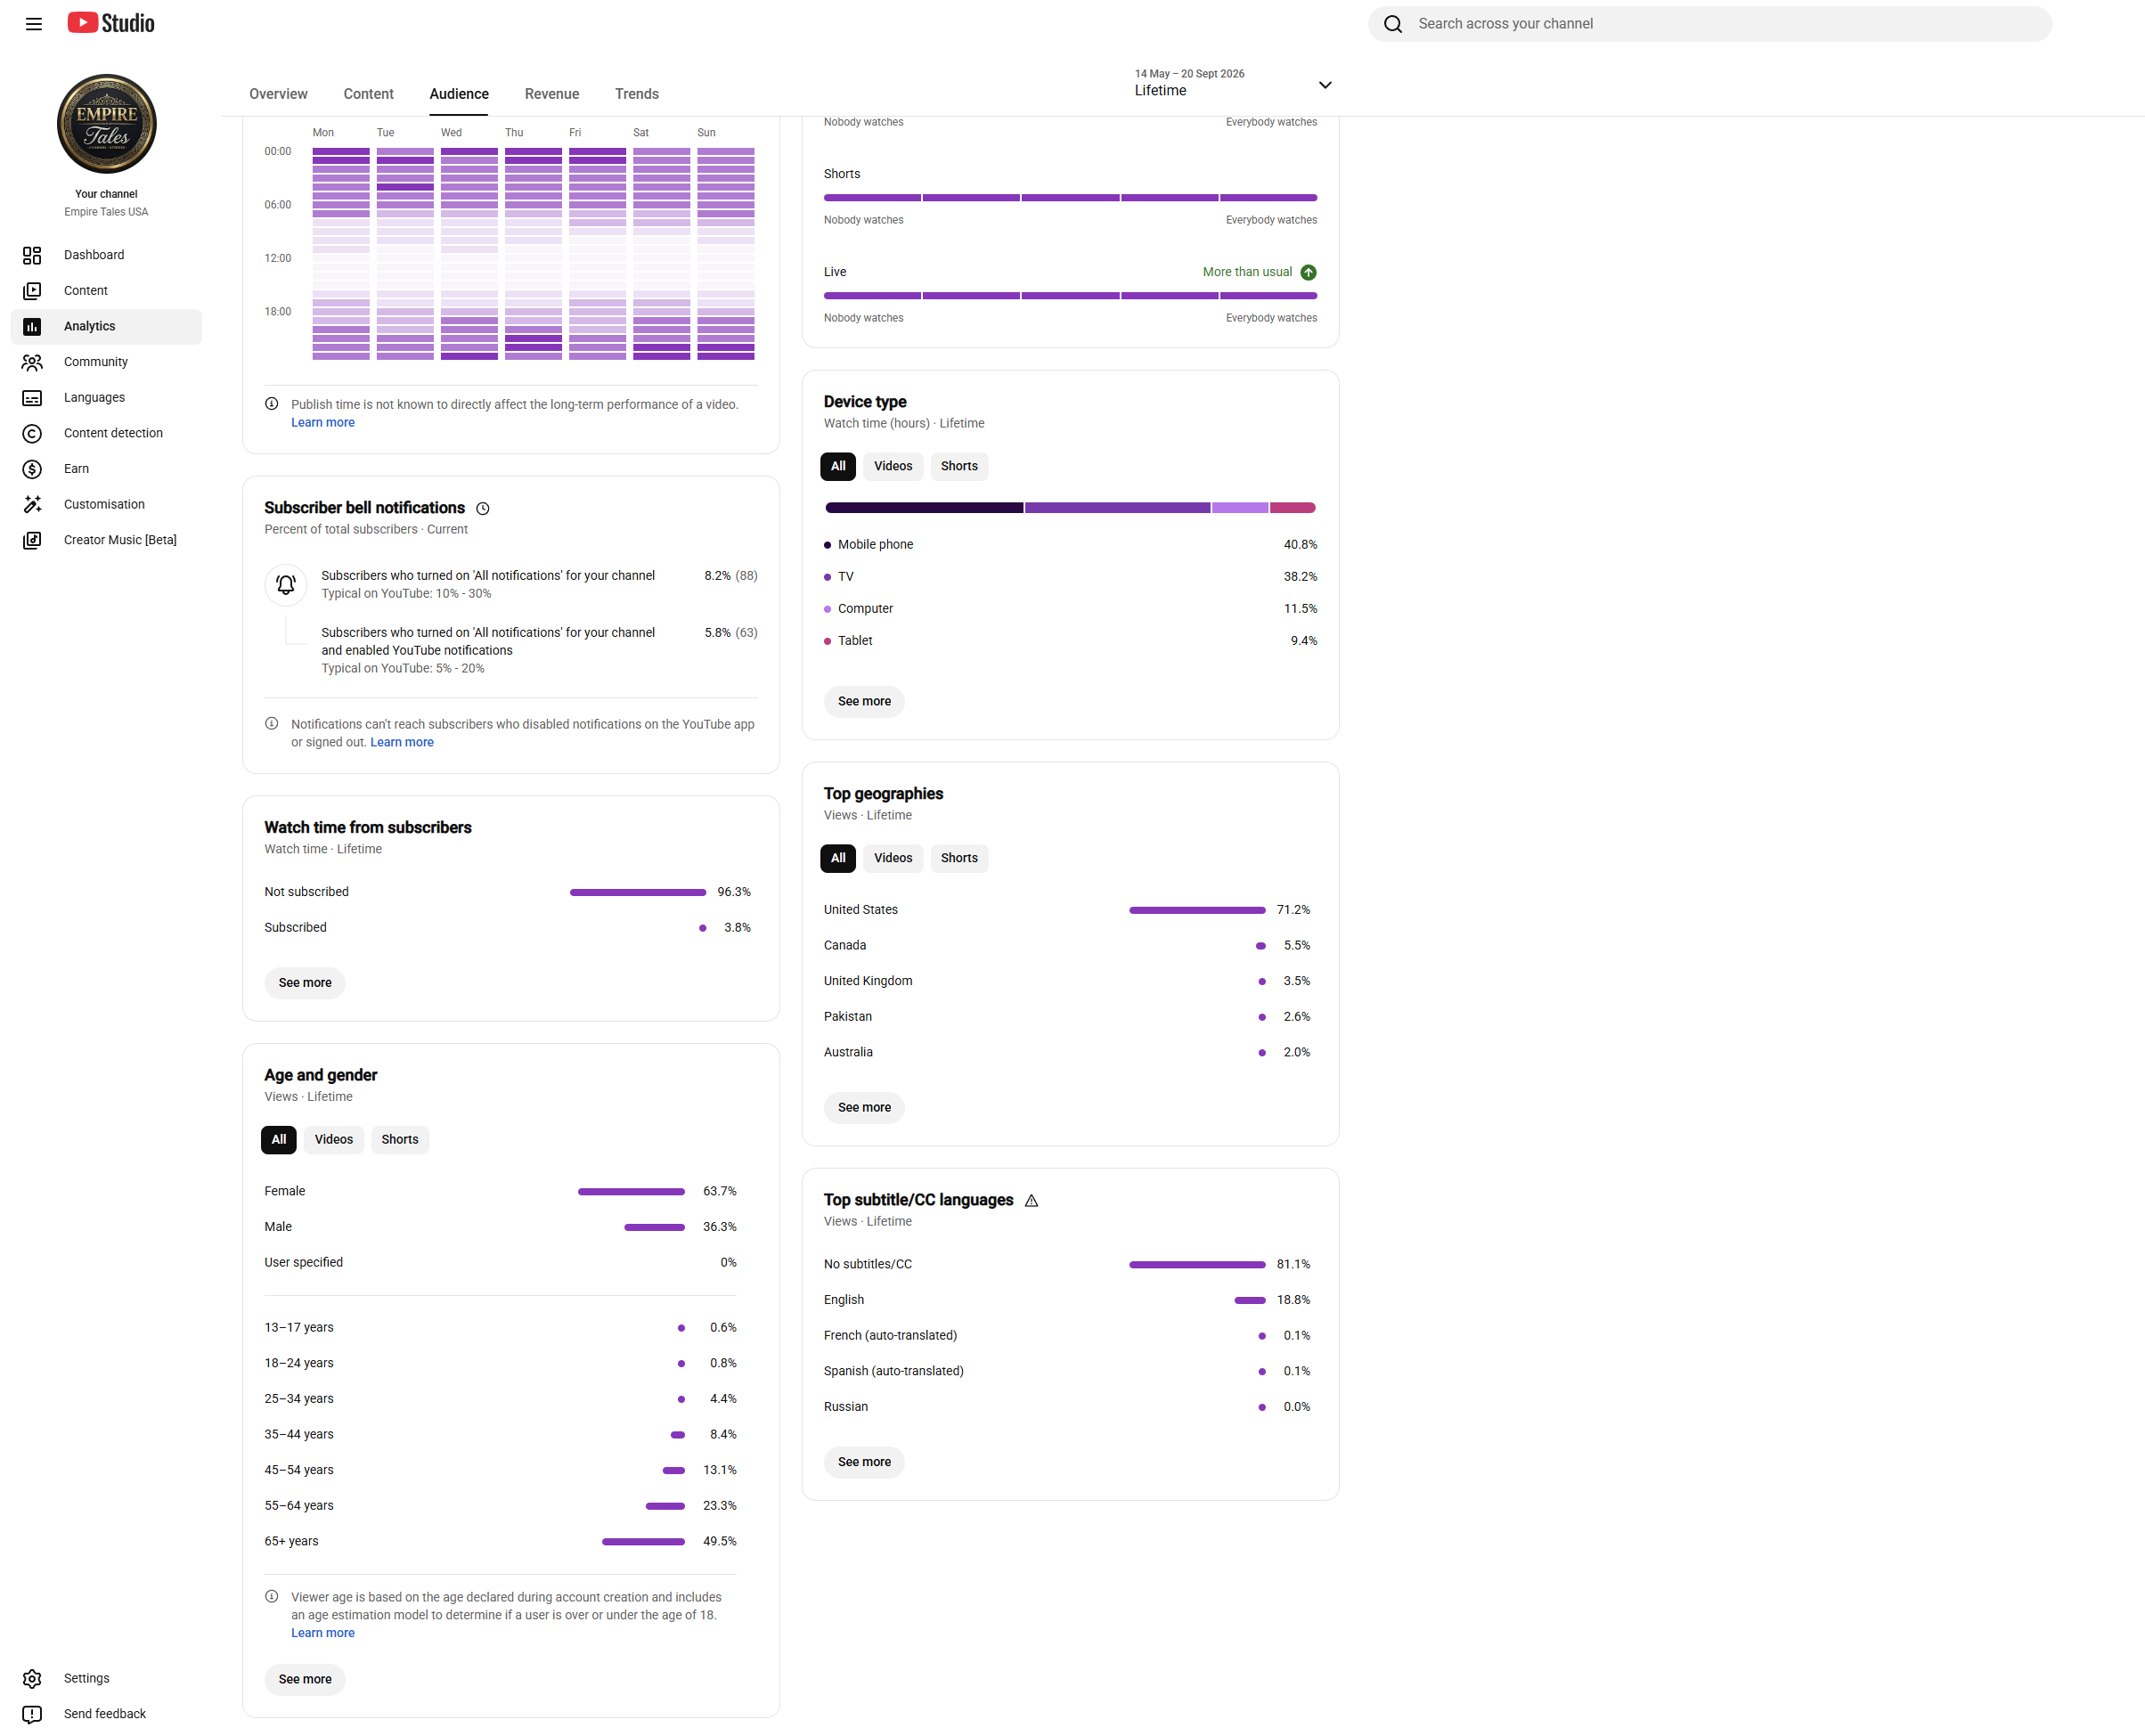Open the Trends tab
Screen dimensions: 2145x1736
(637, 94)
